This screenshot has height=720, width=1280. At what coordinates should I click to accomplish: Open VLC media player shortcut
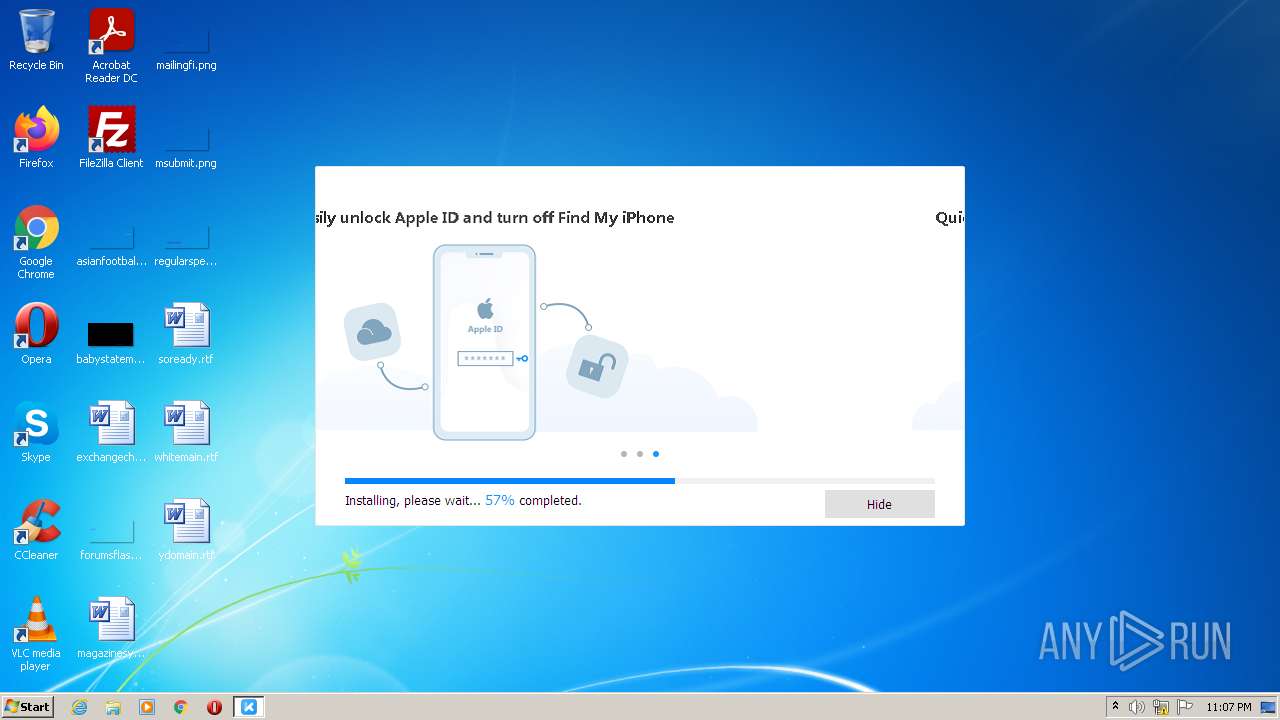[36, 634]
